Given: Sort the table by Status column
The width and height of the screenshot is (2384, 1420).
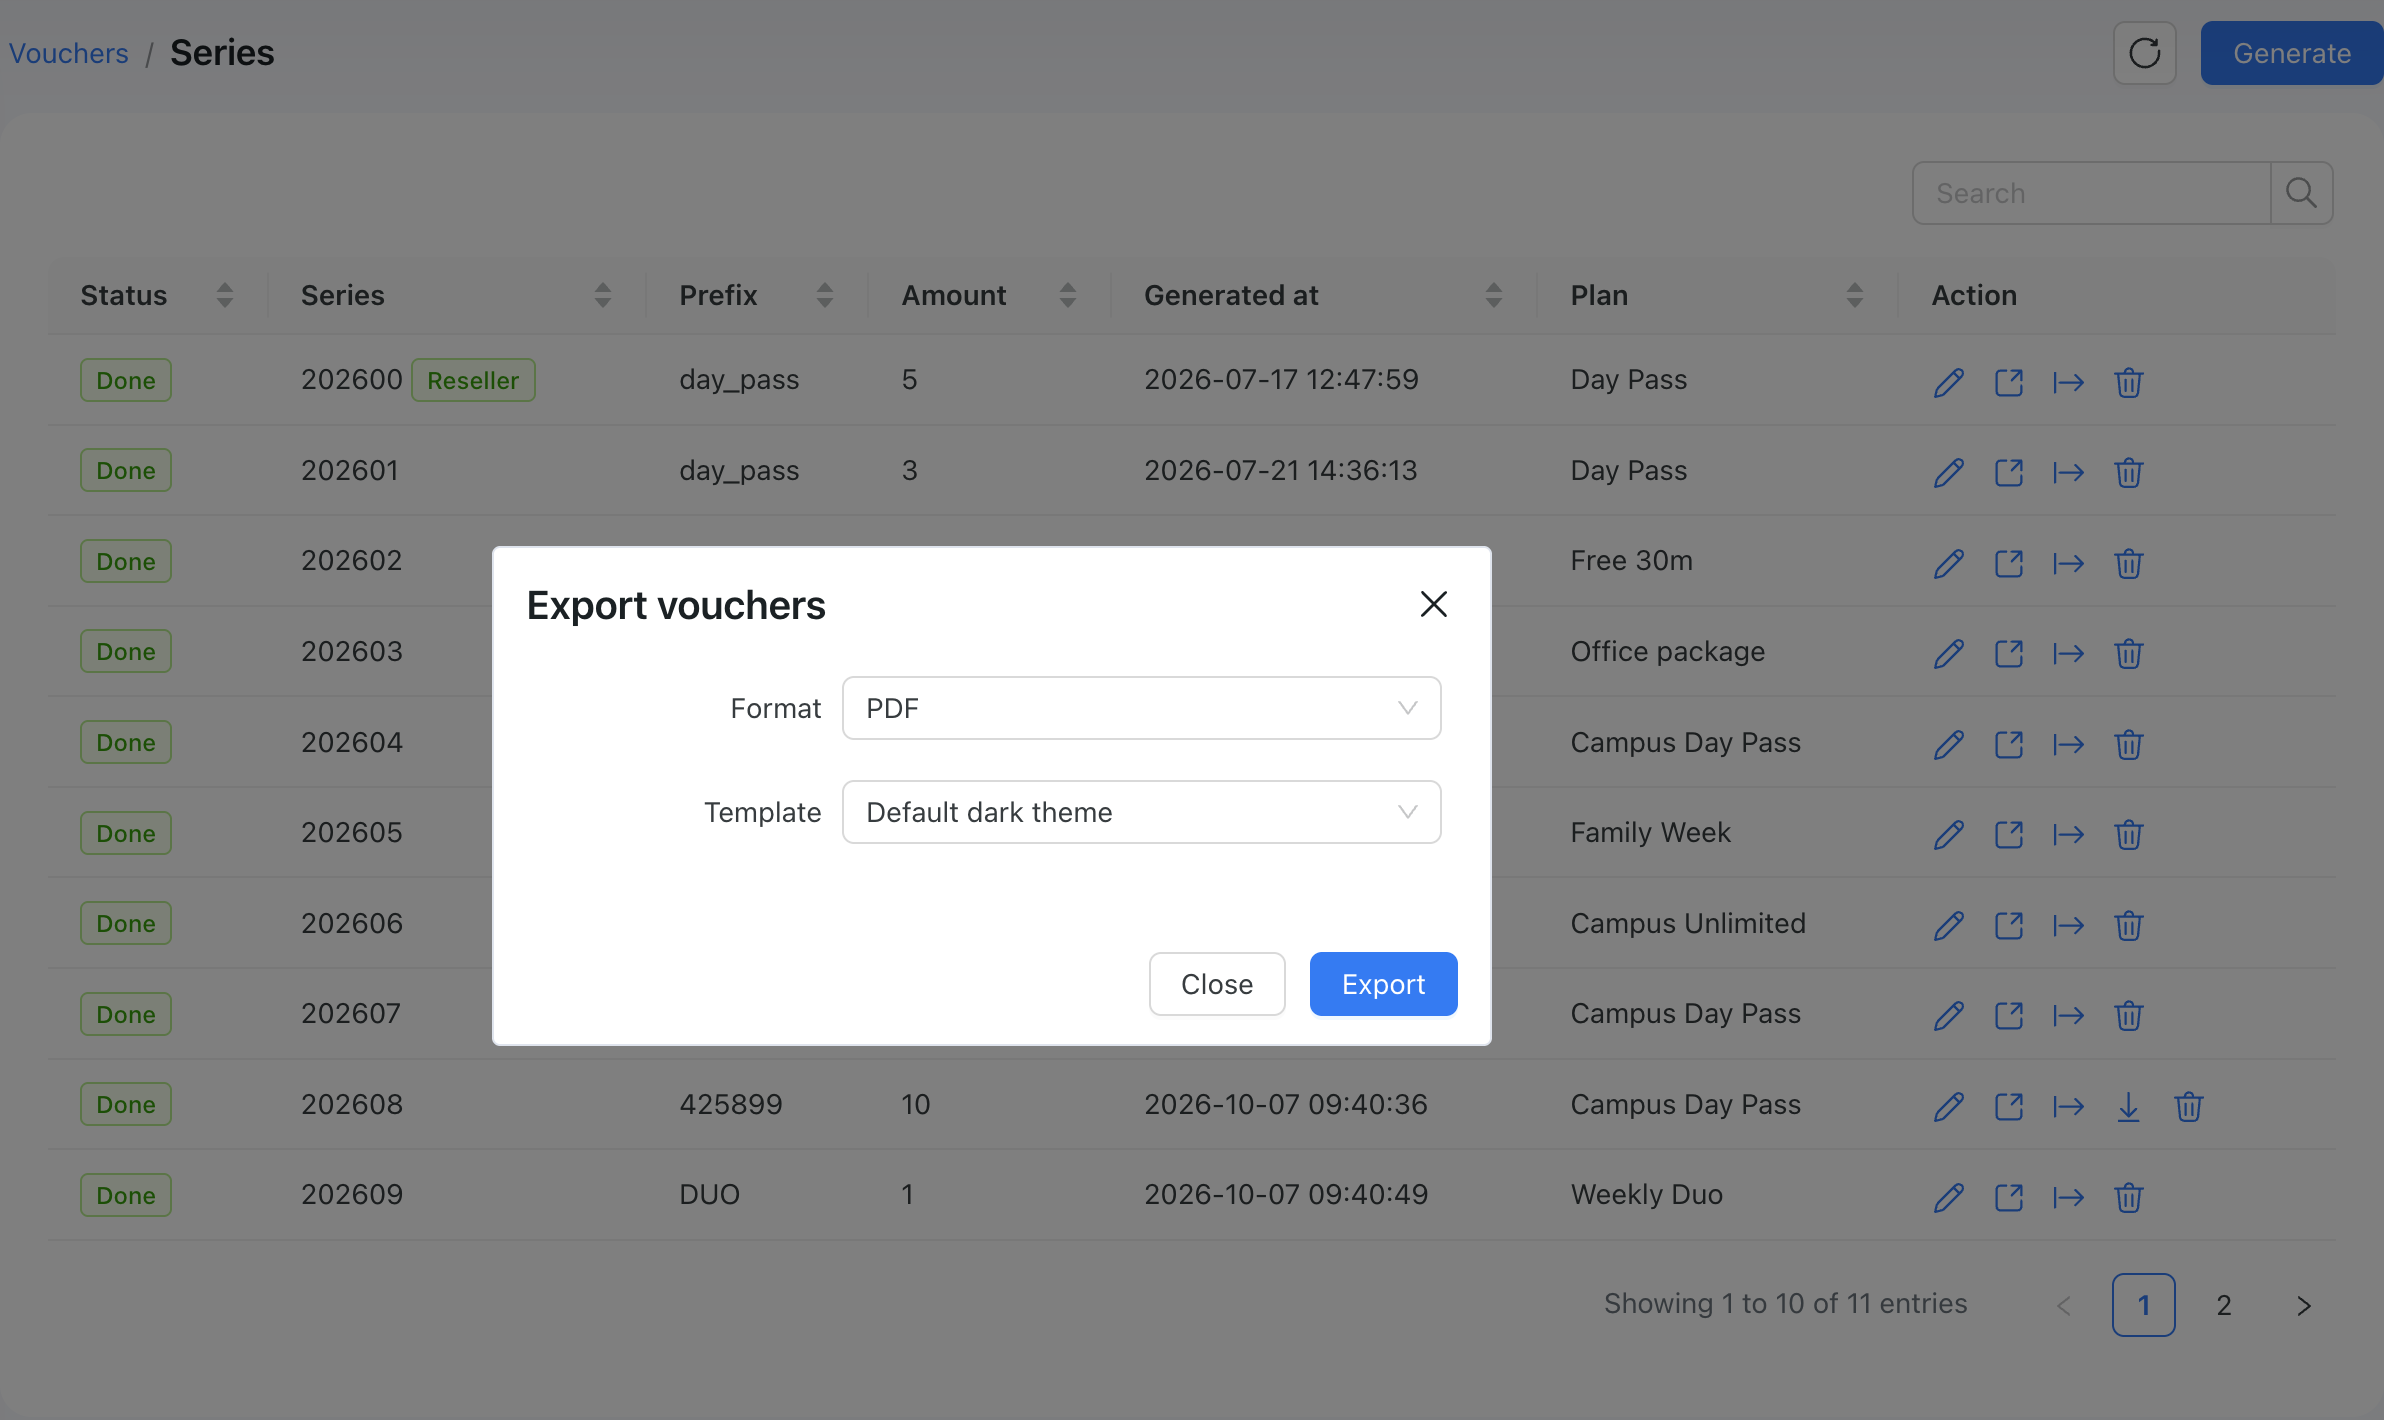Looking at the screenshot, I should [x=225, y=295].
